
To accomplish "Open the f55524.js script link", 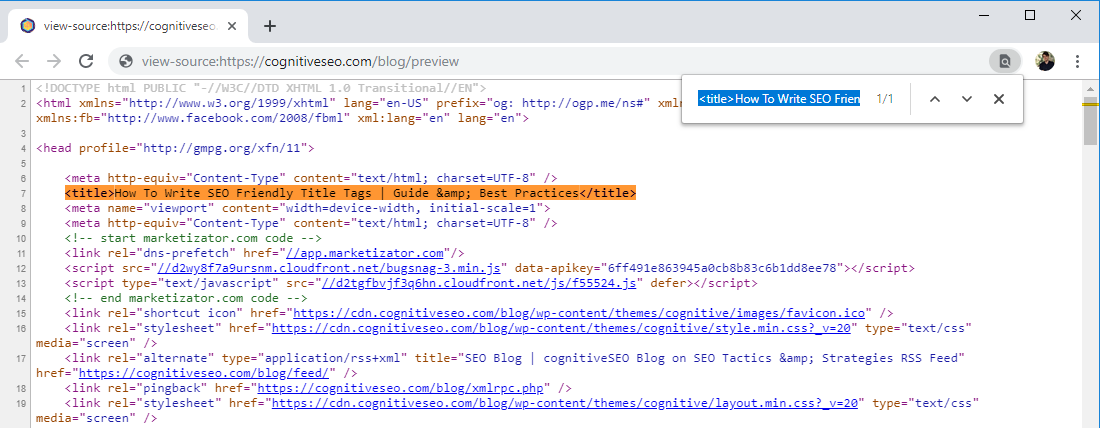I will click(x=479, y=283).
